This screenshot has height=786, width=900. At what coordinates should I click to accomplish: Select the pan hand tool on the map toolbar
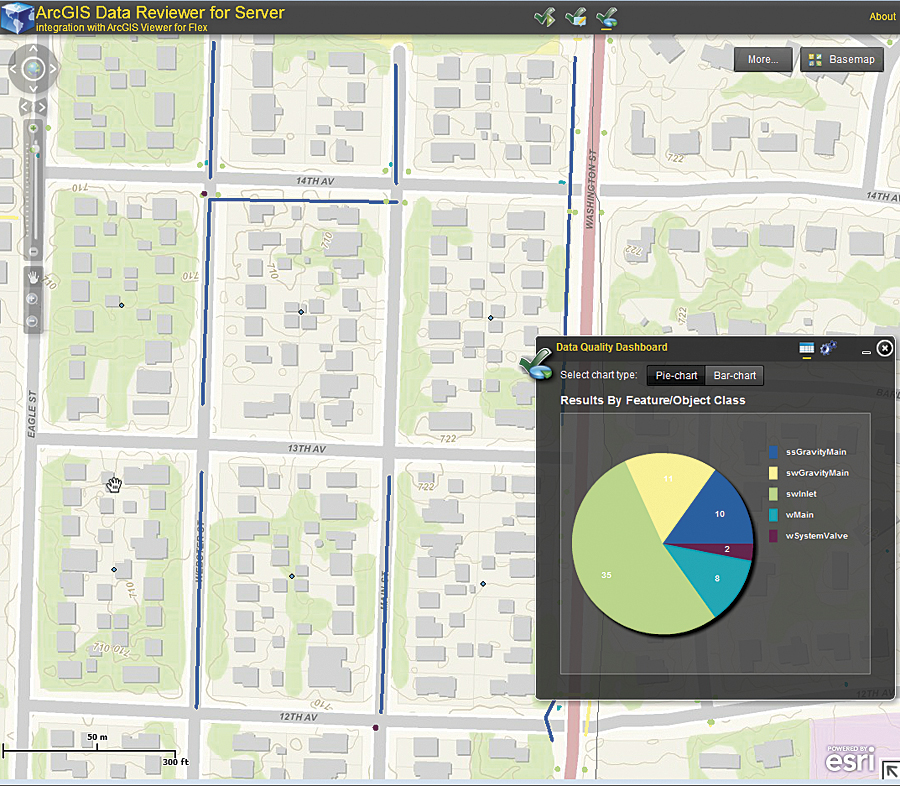tap(33, 277)
